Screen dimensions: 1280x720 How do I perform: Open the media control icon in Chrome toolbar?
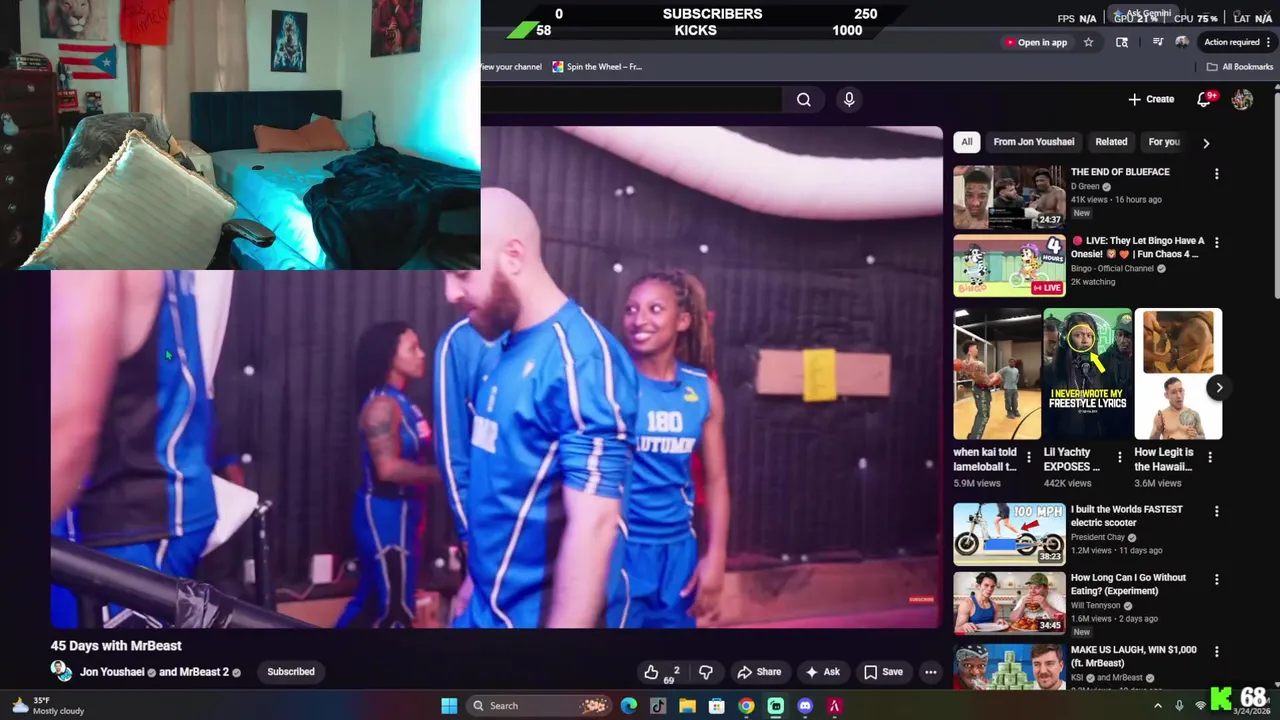coord(1158,42)
